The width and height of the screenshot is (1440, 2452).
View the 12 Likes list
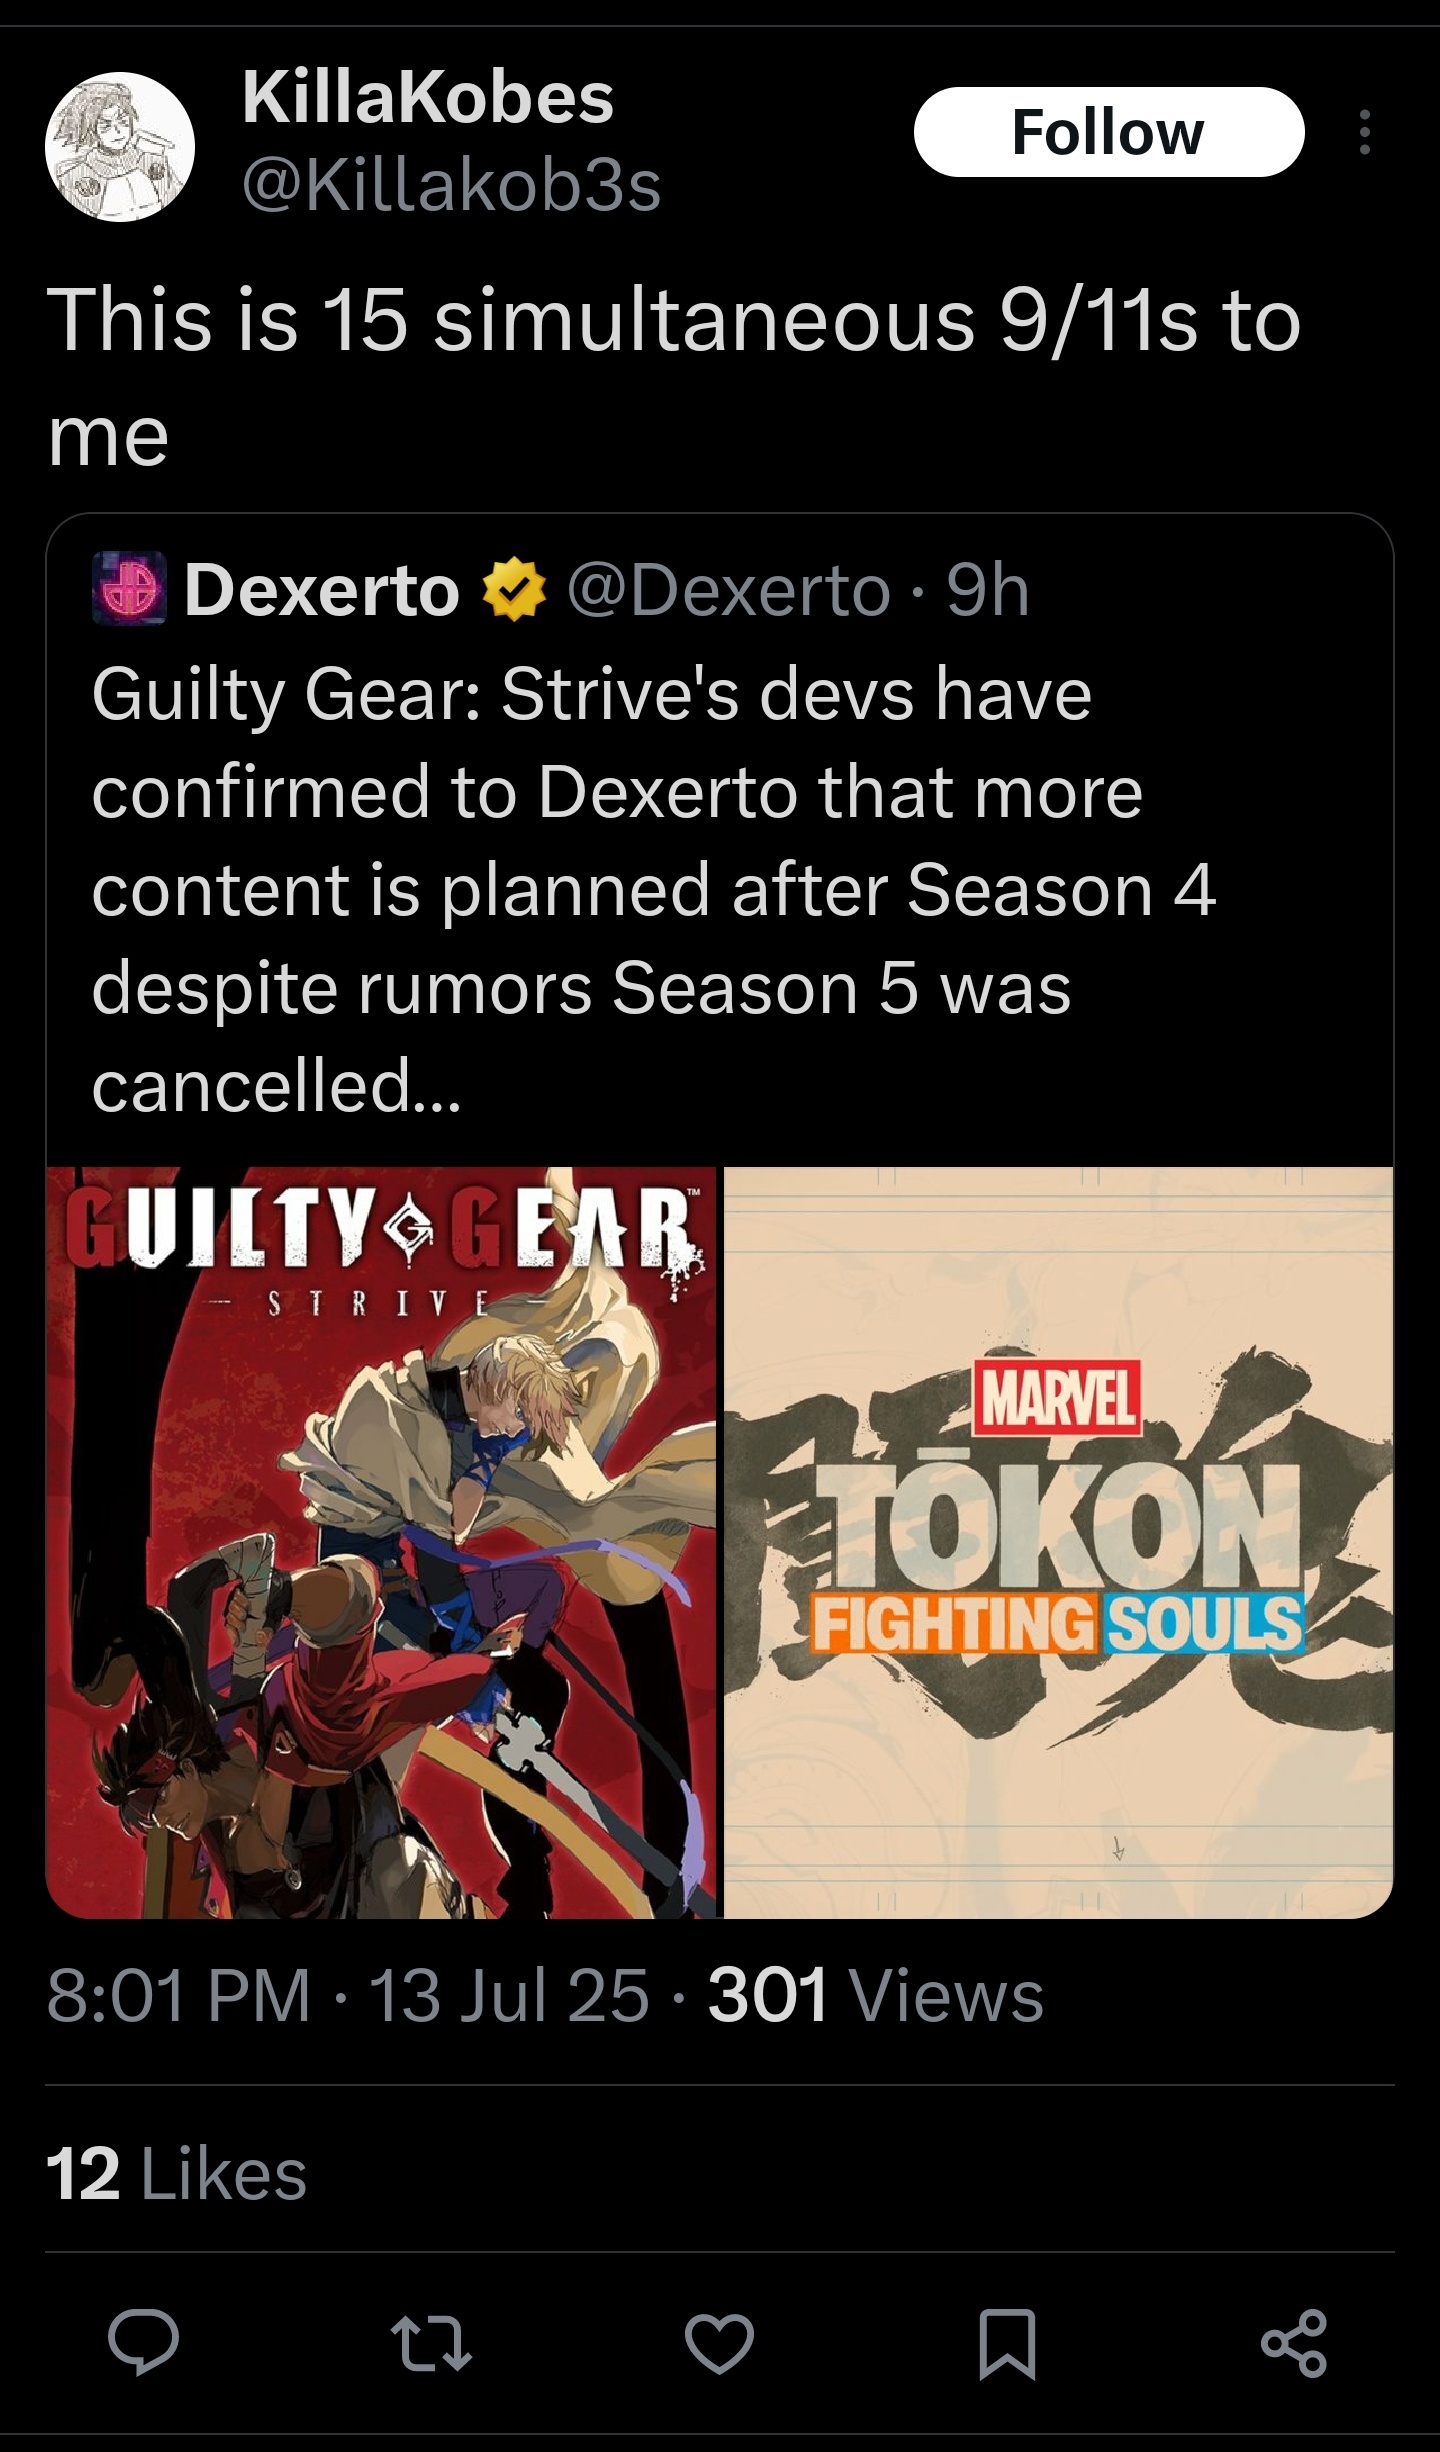176,2176
